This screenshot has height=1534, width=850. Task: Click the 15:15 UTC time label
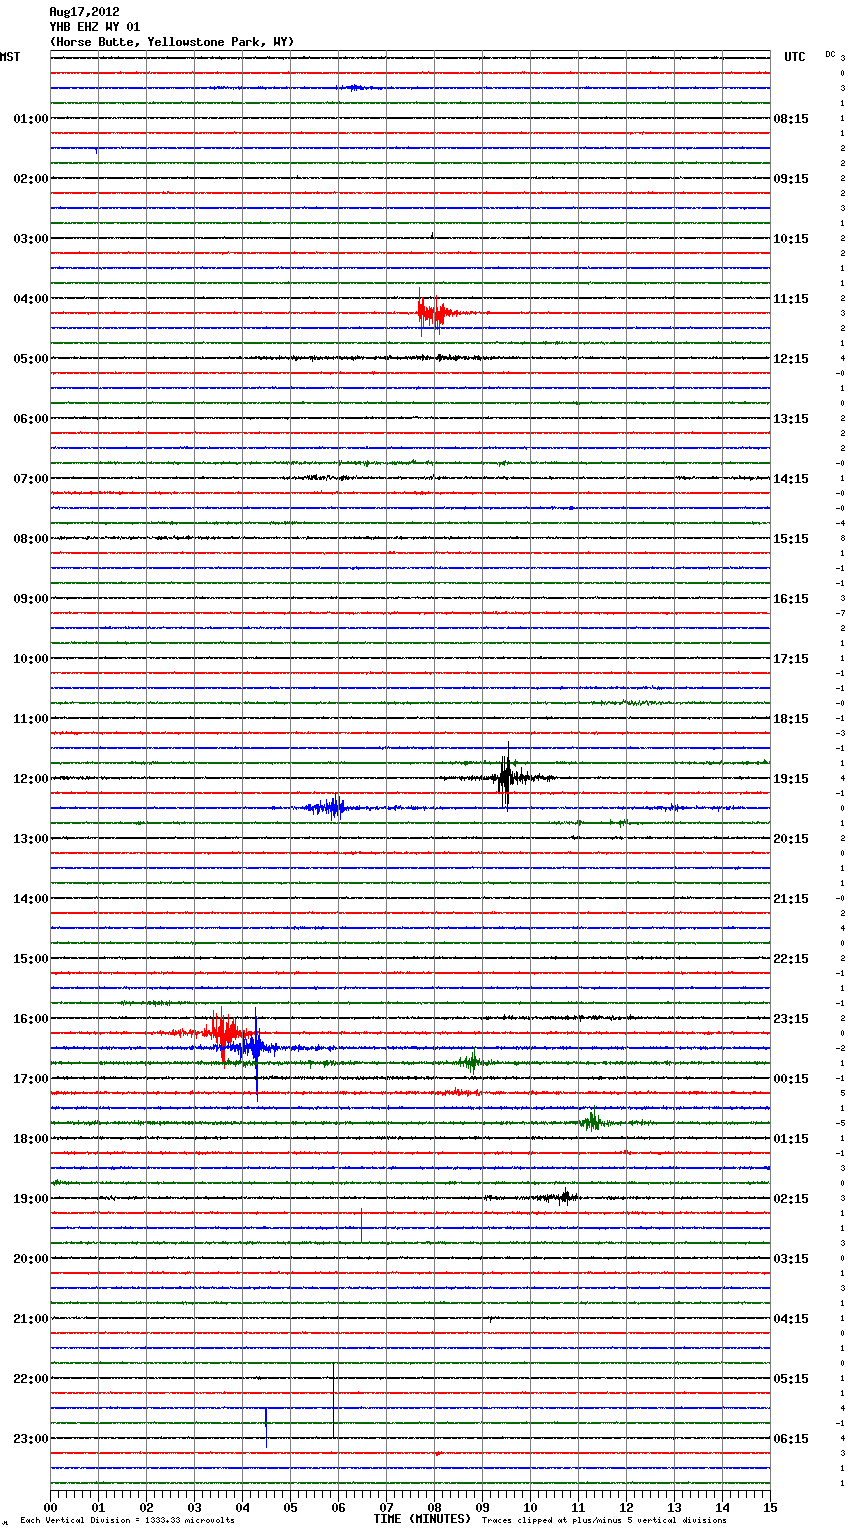click(791, 539)
